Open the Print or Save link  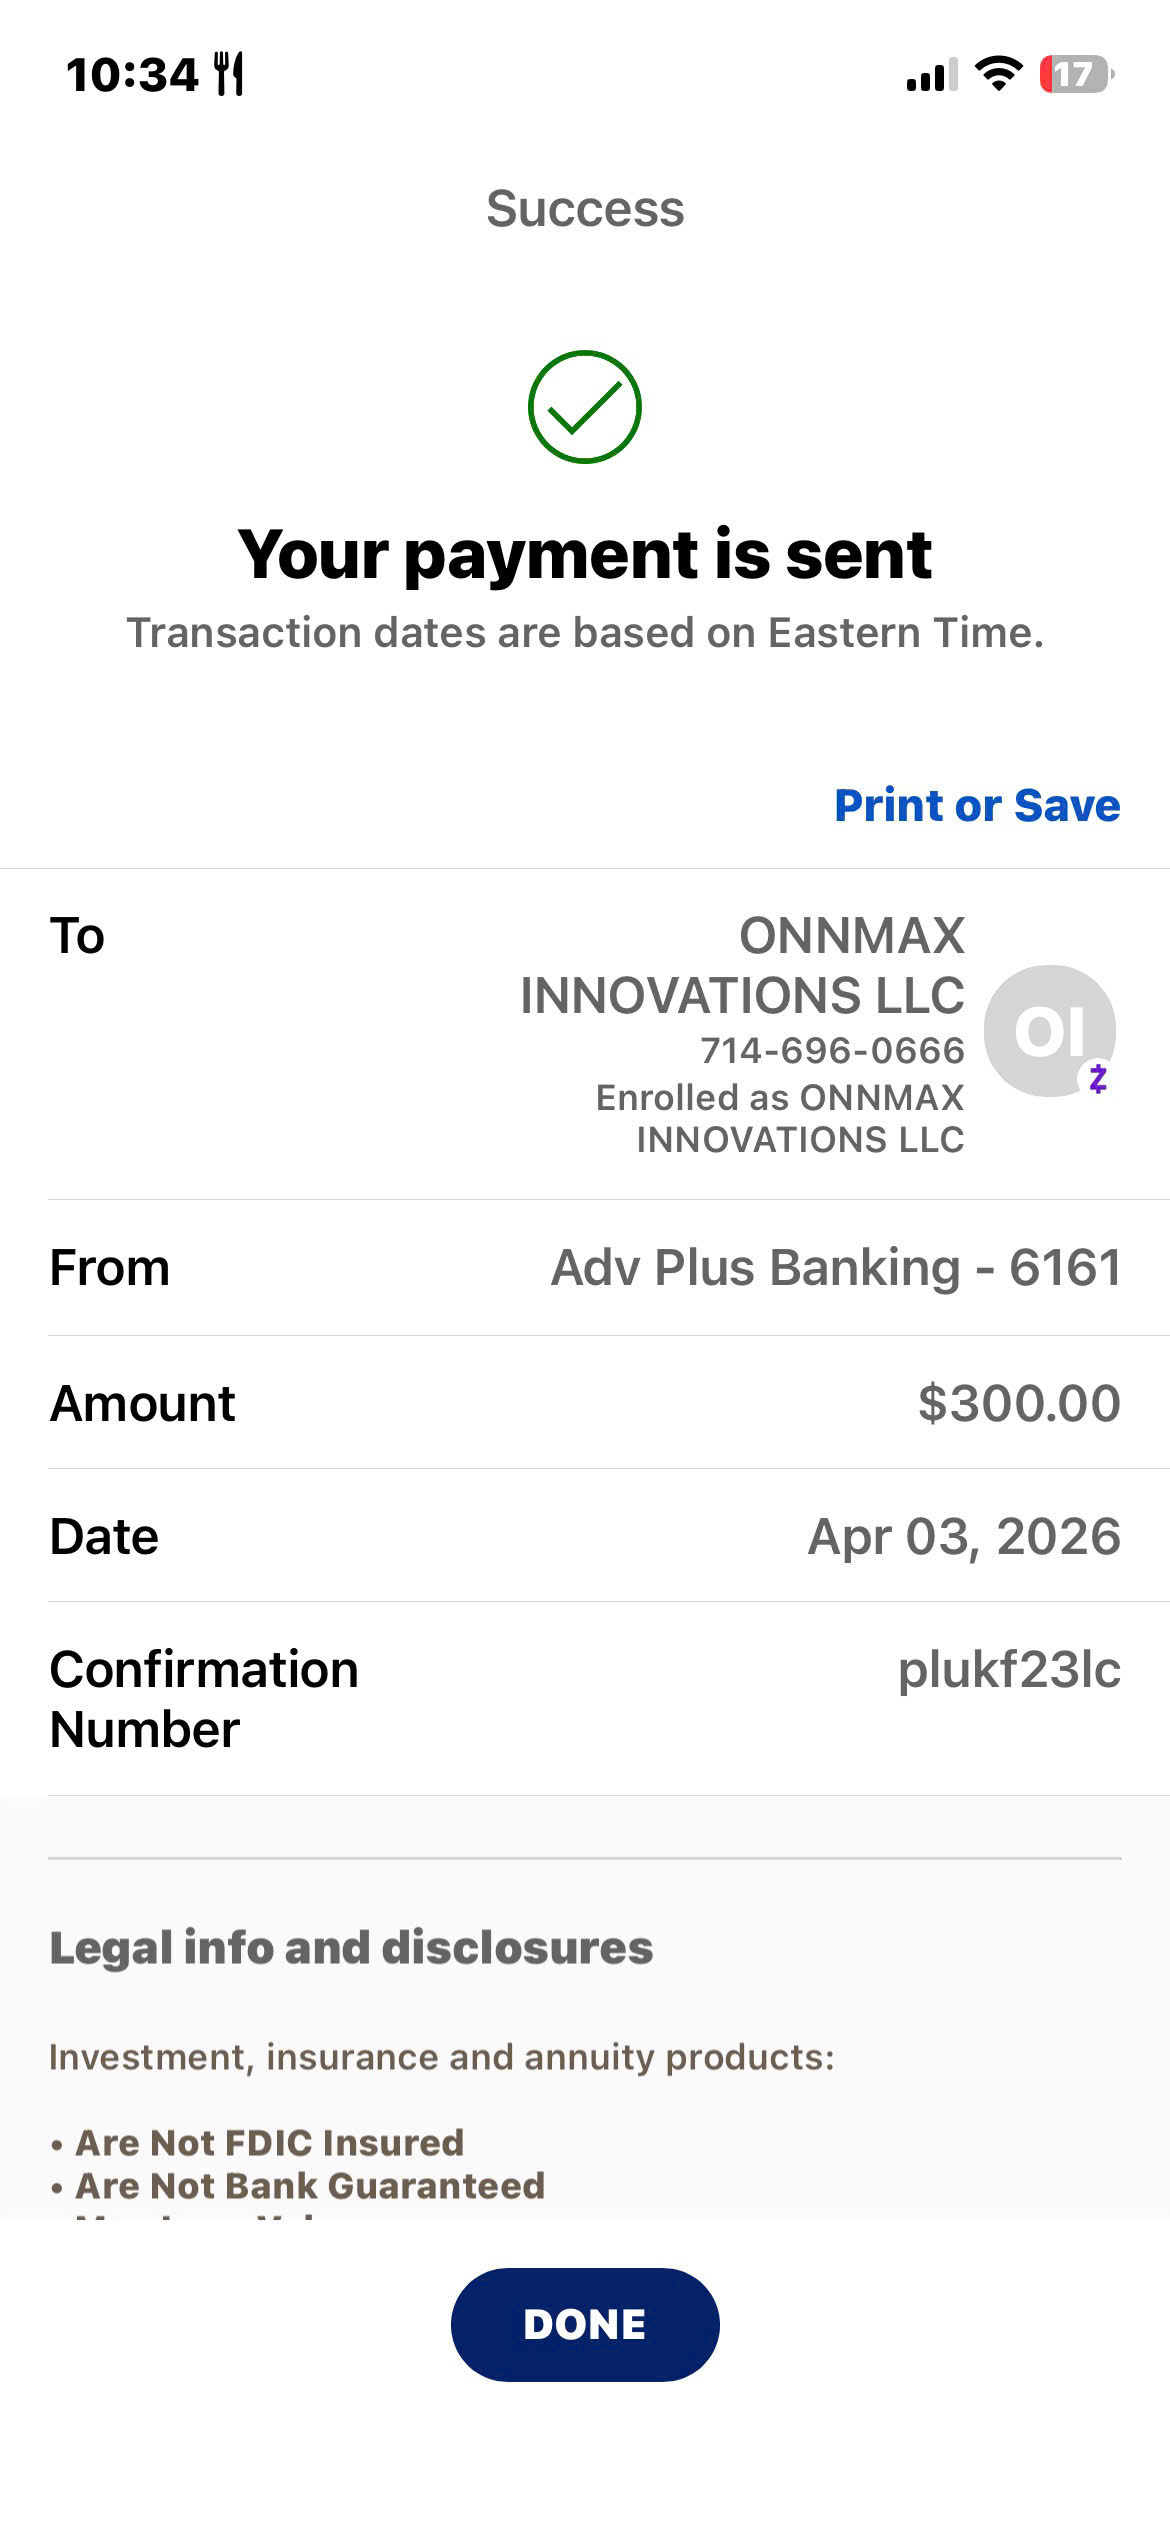point(977,805)
